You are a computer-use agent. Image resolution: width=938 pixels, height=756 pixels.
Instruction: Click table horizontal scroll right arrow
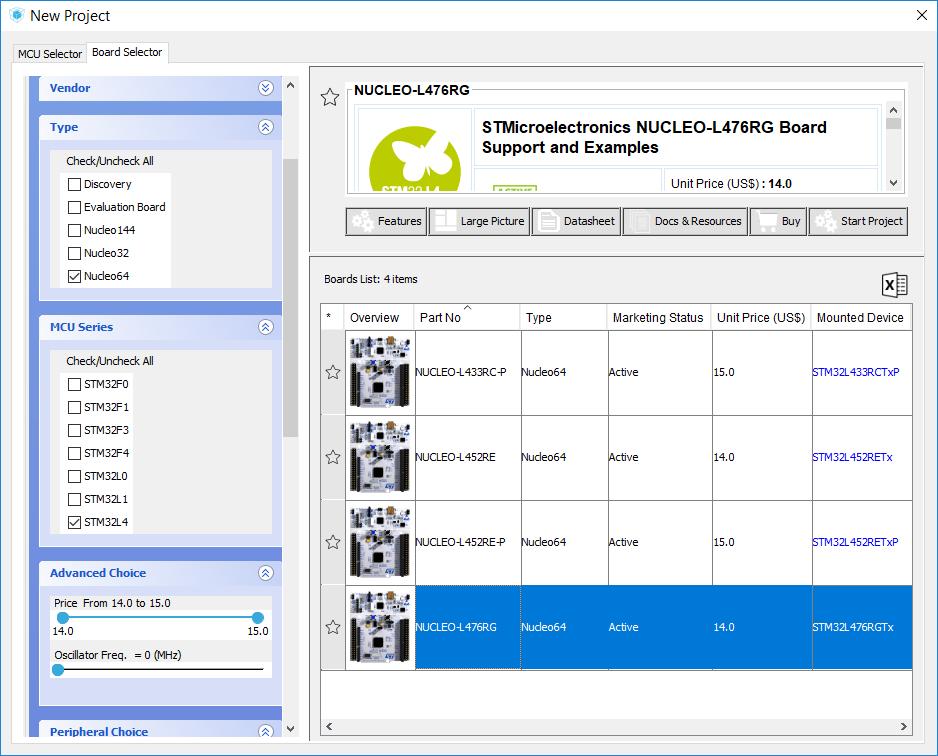pyautogui.click(x=903, y=726)
